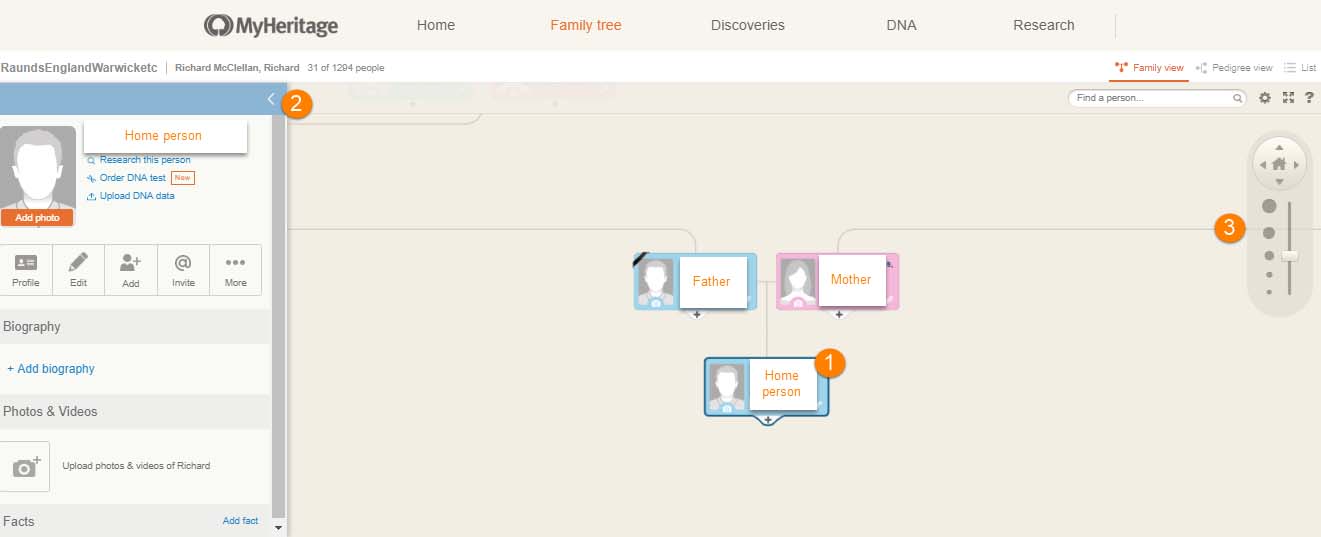This screenshot has height=537, width=1321.
Task: Click the home icon in navigation pad
Action: 1279,164
